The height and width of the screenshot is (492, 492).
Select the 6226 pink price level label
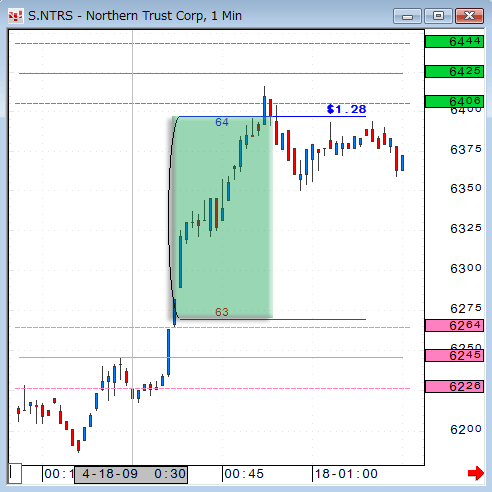454,386
